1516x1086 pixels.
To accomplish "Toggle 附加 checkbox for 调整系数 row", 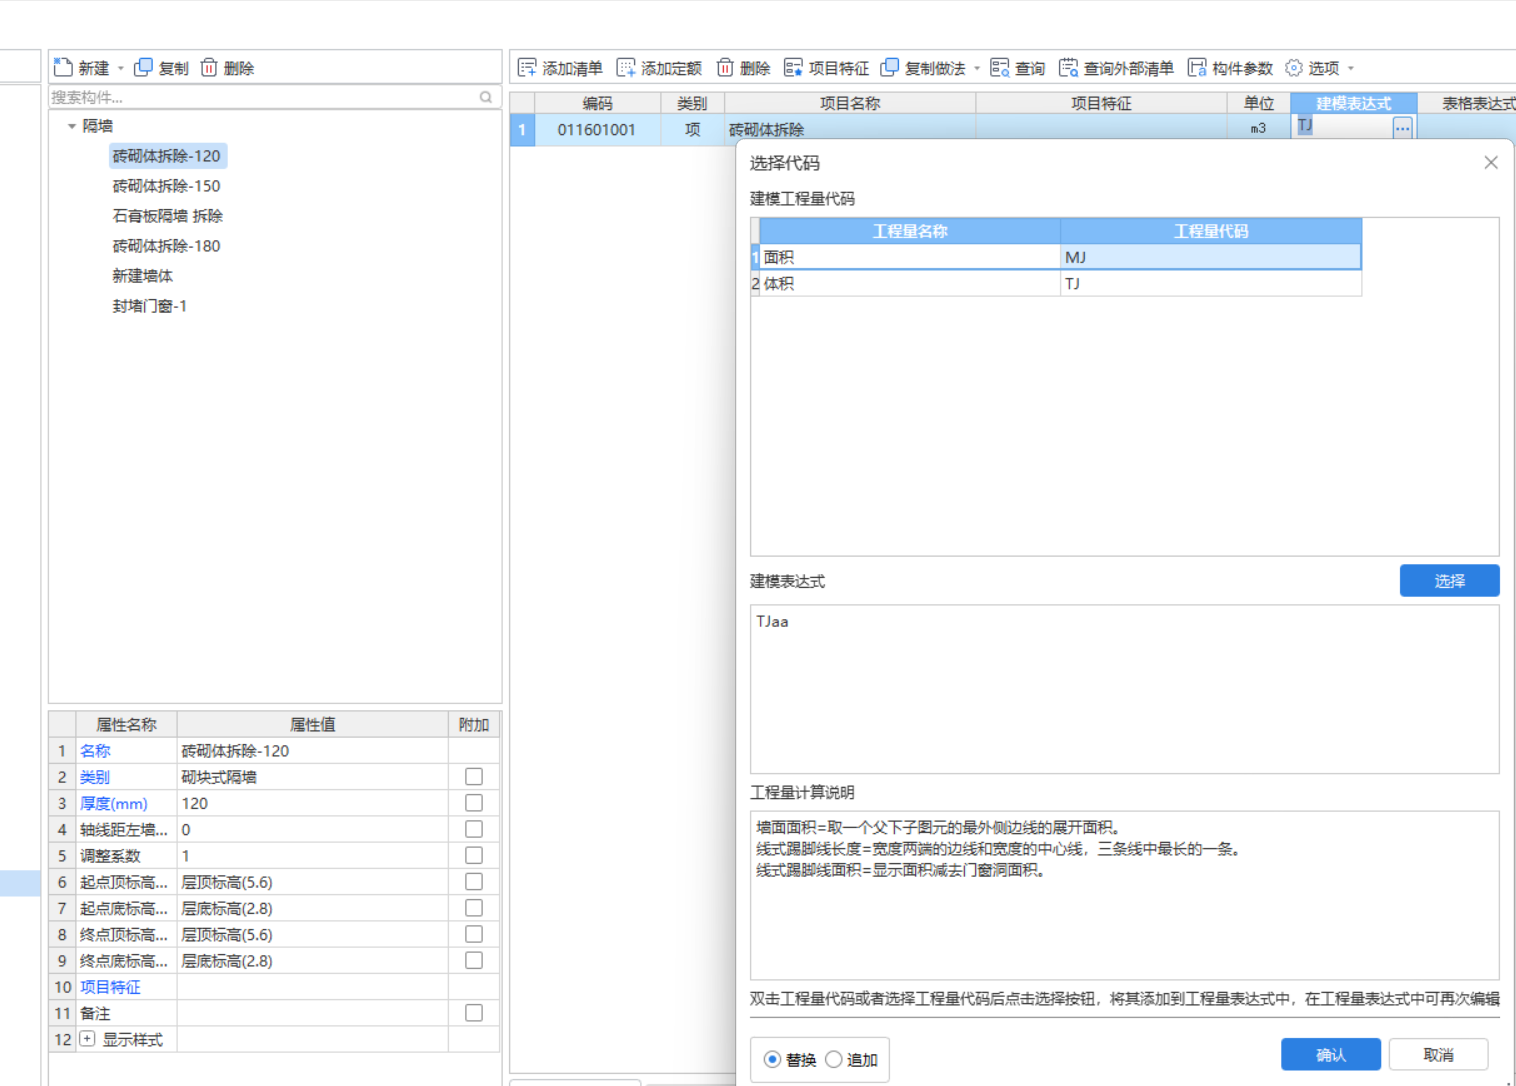I will click(474, 855).
